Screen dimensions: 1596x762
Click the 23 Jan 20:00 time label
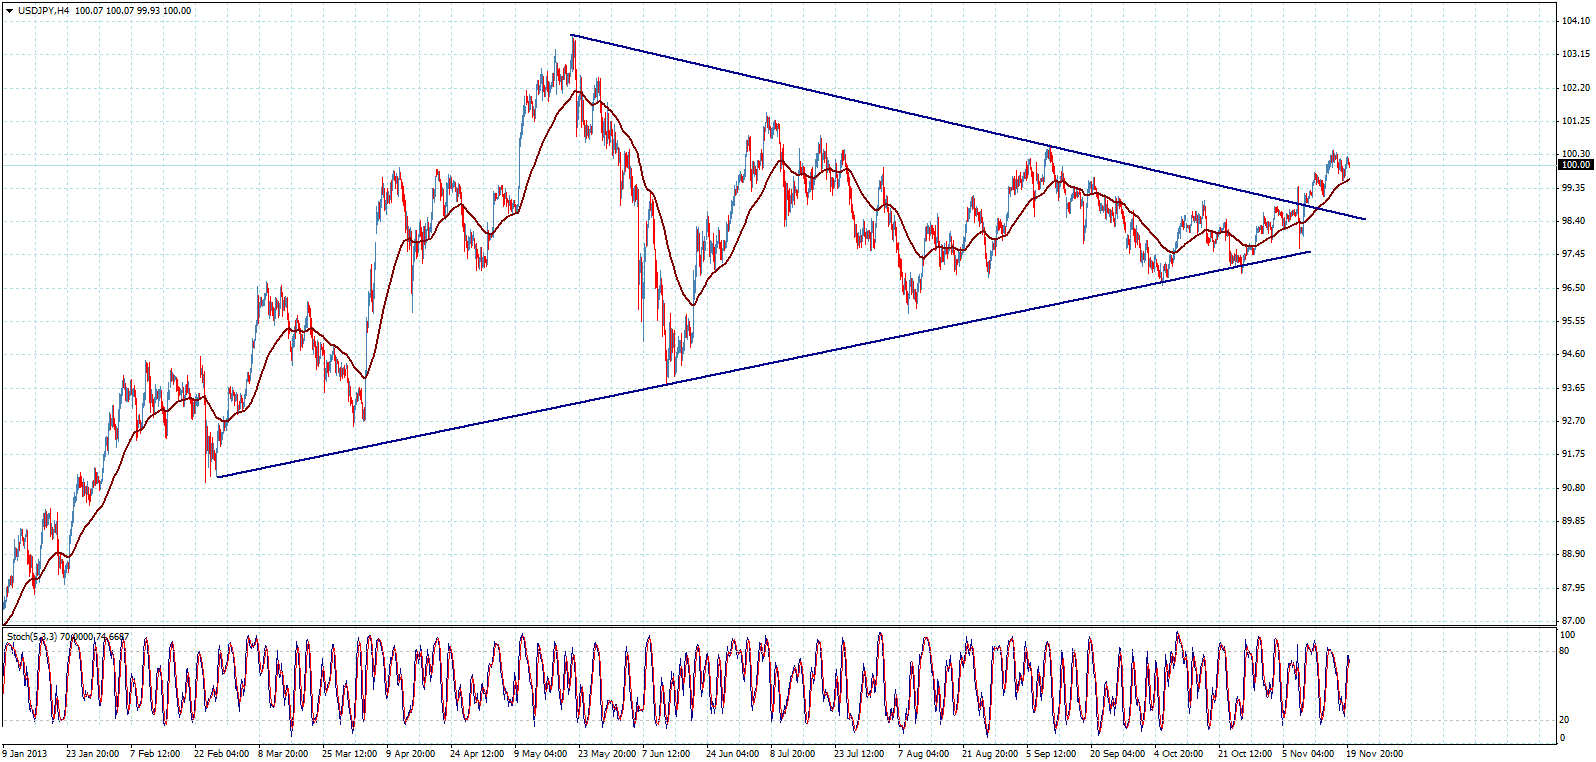click(x=92, y=754)
